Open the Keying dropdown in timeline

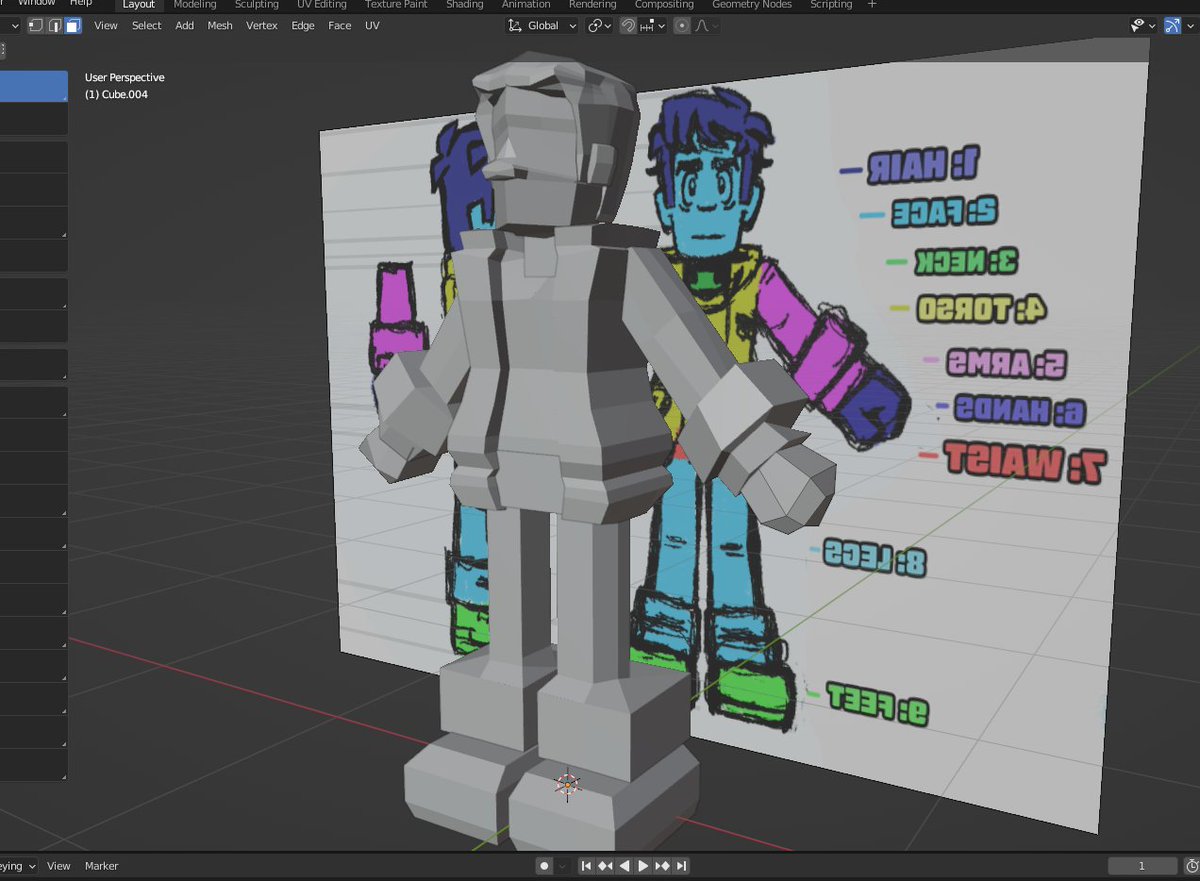pyautogui.click(x=17, y=866)
